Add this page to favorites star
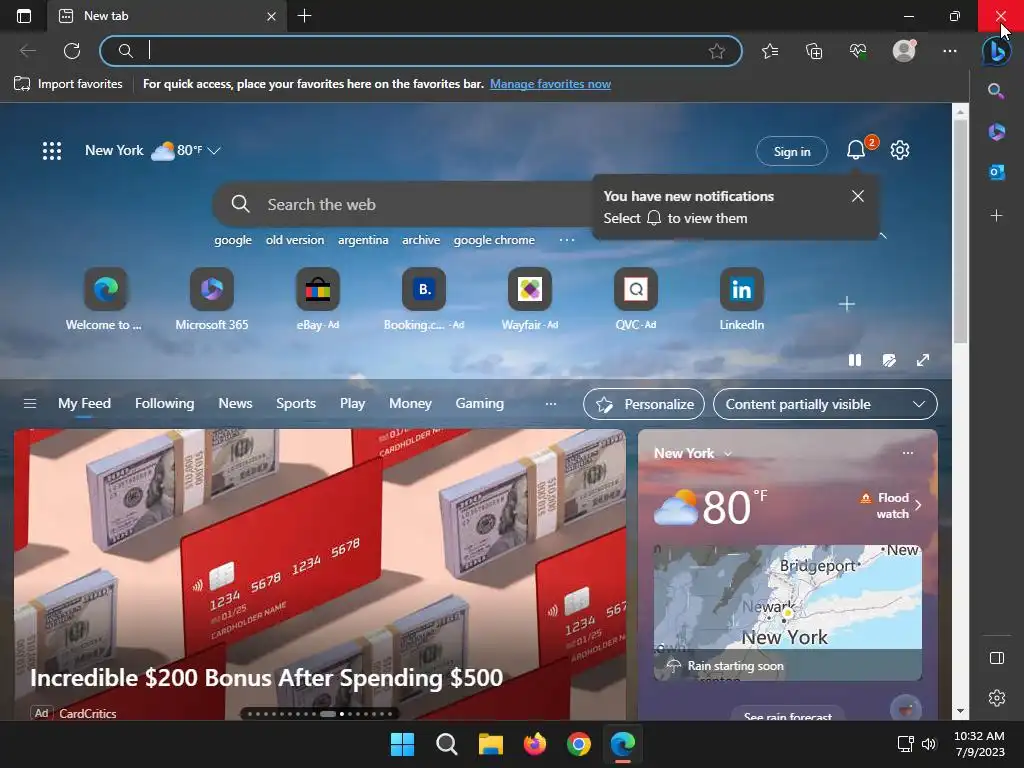The width and height of the screenshot is (1024, 768). pyautogui.click(x=716, y=51)
